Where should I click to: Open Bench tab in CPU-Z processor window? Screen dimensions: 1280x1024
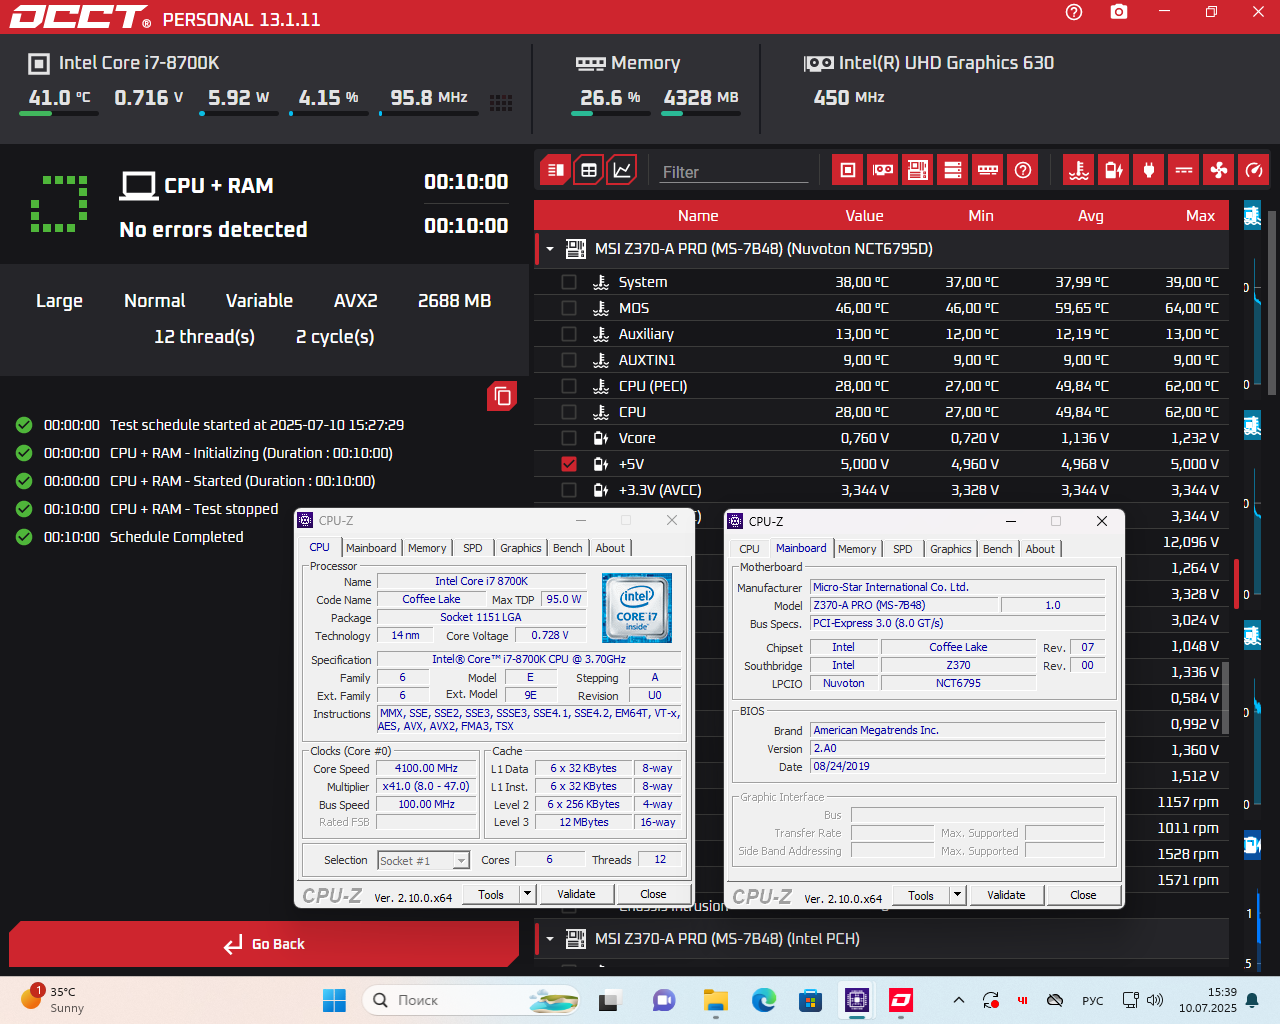coord(568,548)
